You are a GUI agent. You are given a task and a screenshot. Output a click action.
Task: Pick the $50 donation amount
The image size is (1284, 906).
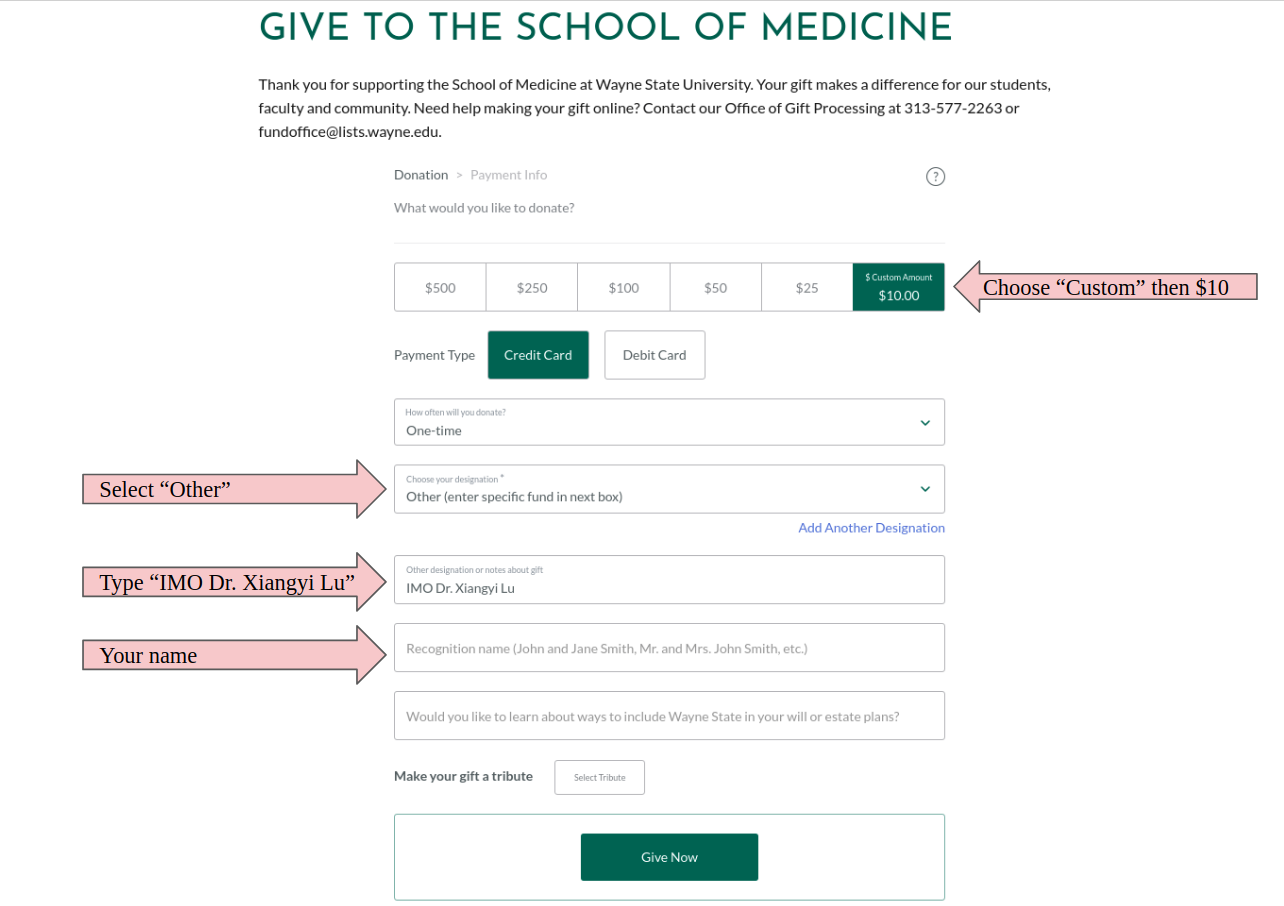(715, 288)
